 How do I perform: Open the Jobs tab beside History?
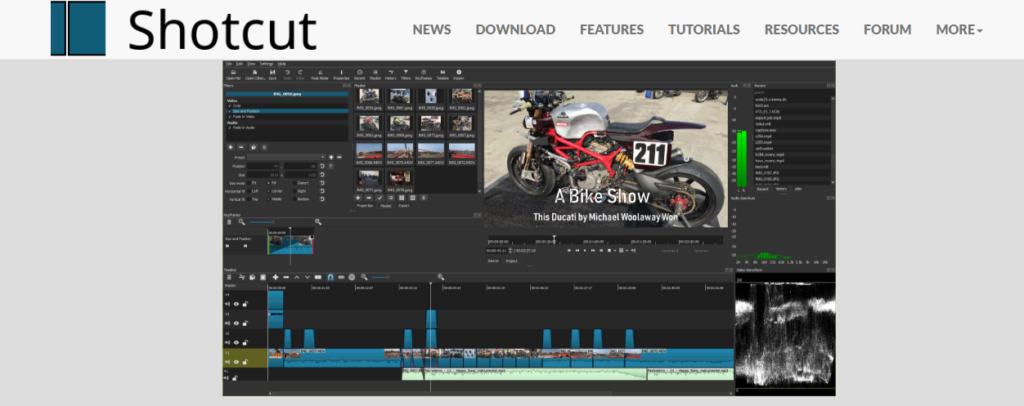pyautogui.click(x=798, y=189)
